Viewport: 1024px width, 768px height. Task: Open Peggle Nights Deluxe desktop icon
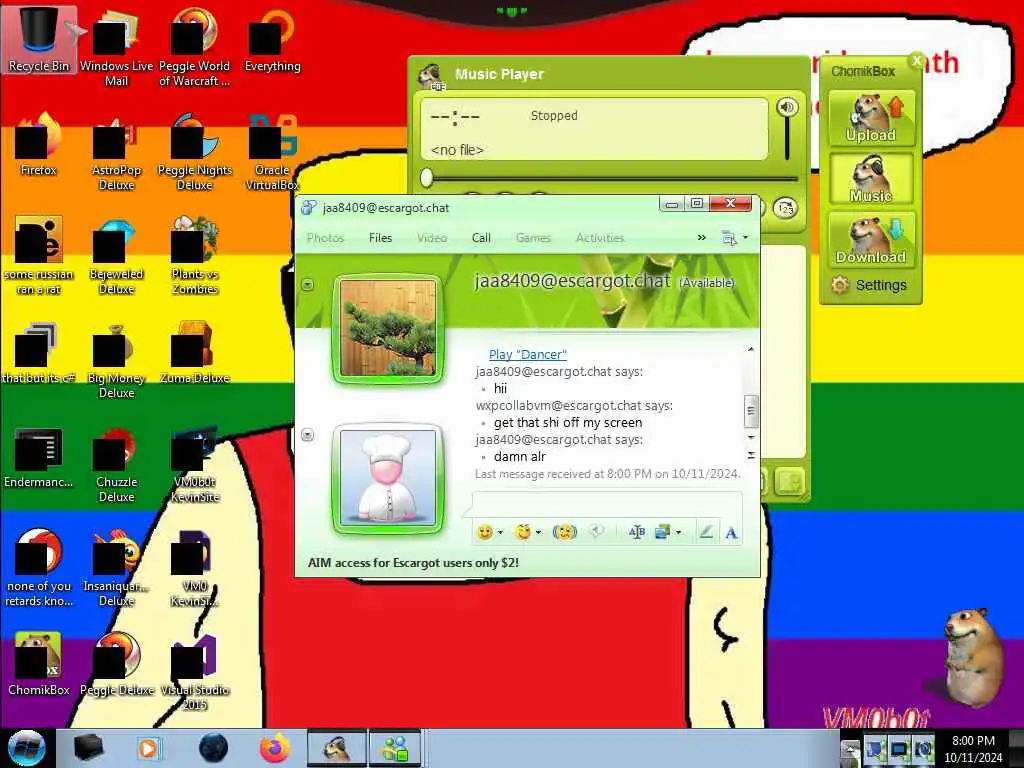(x=195, y=152)
